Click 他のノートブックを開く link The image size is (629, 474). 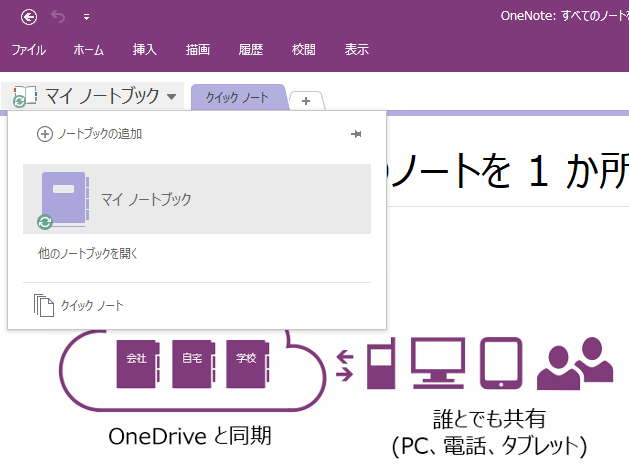pyautogui.click(x=88, y=253)
